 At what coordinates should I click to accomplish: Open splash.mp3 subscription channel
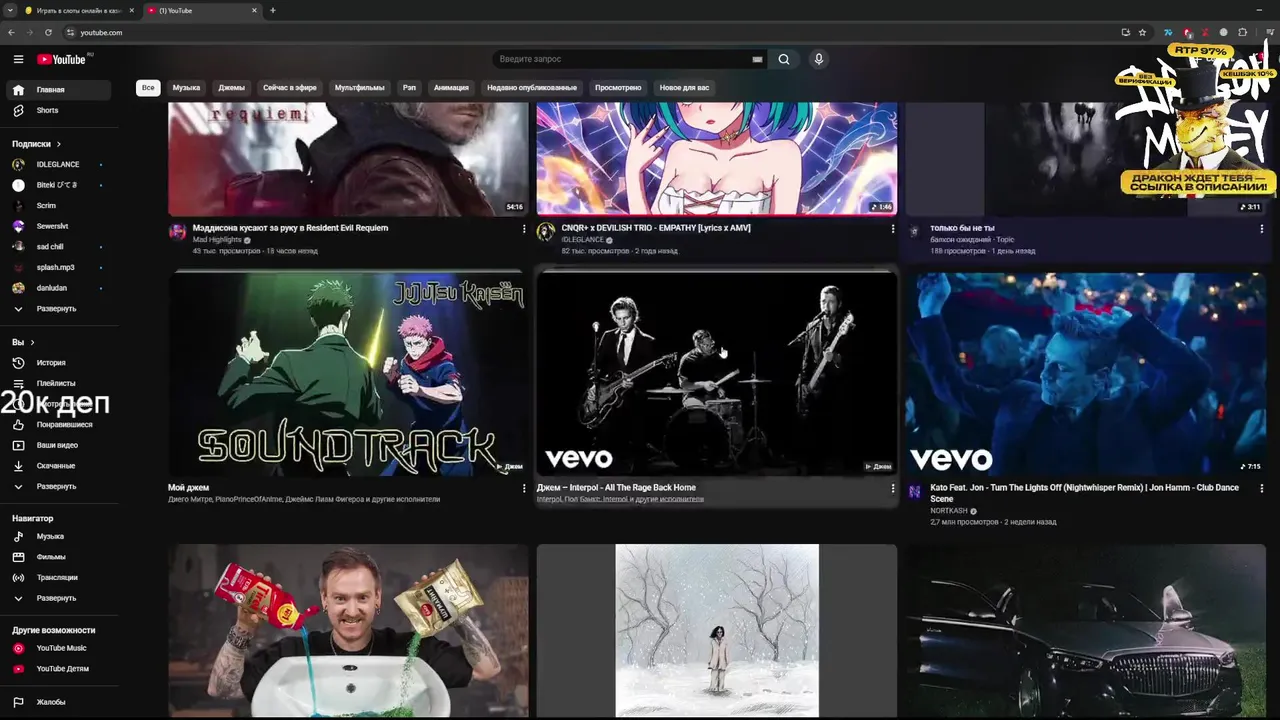pos(60,267)
